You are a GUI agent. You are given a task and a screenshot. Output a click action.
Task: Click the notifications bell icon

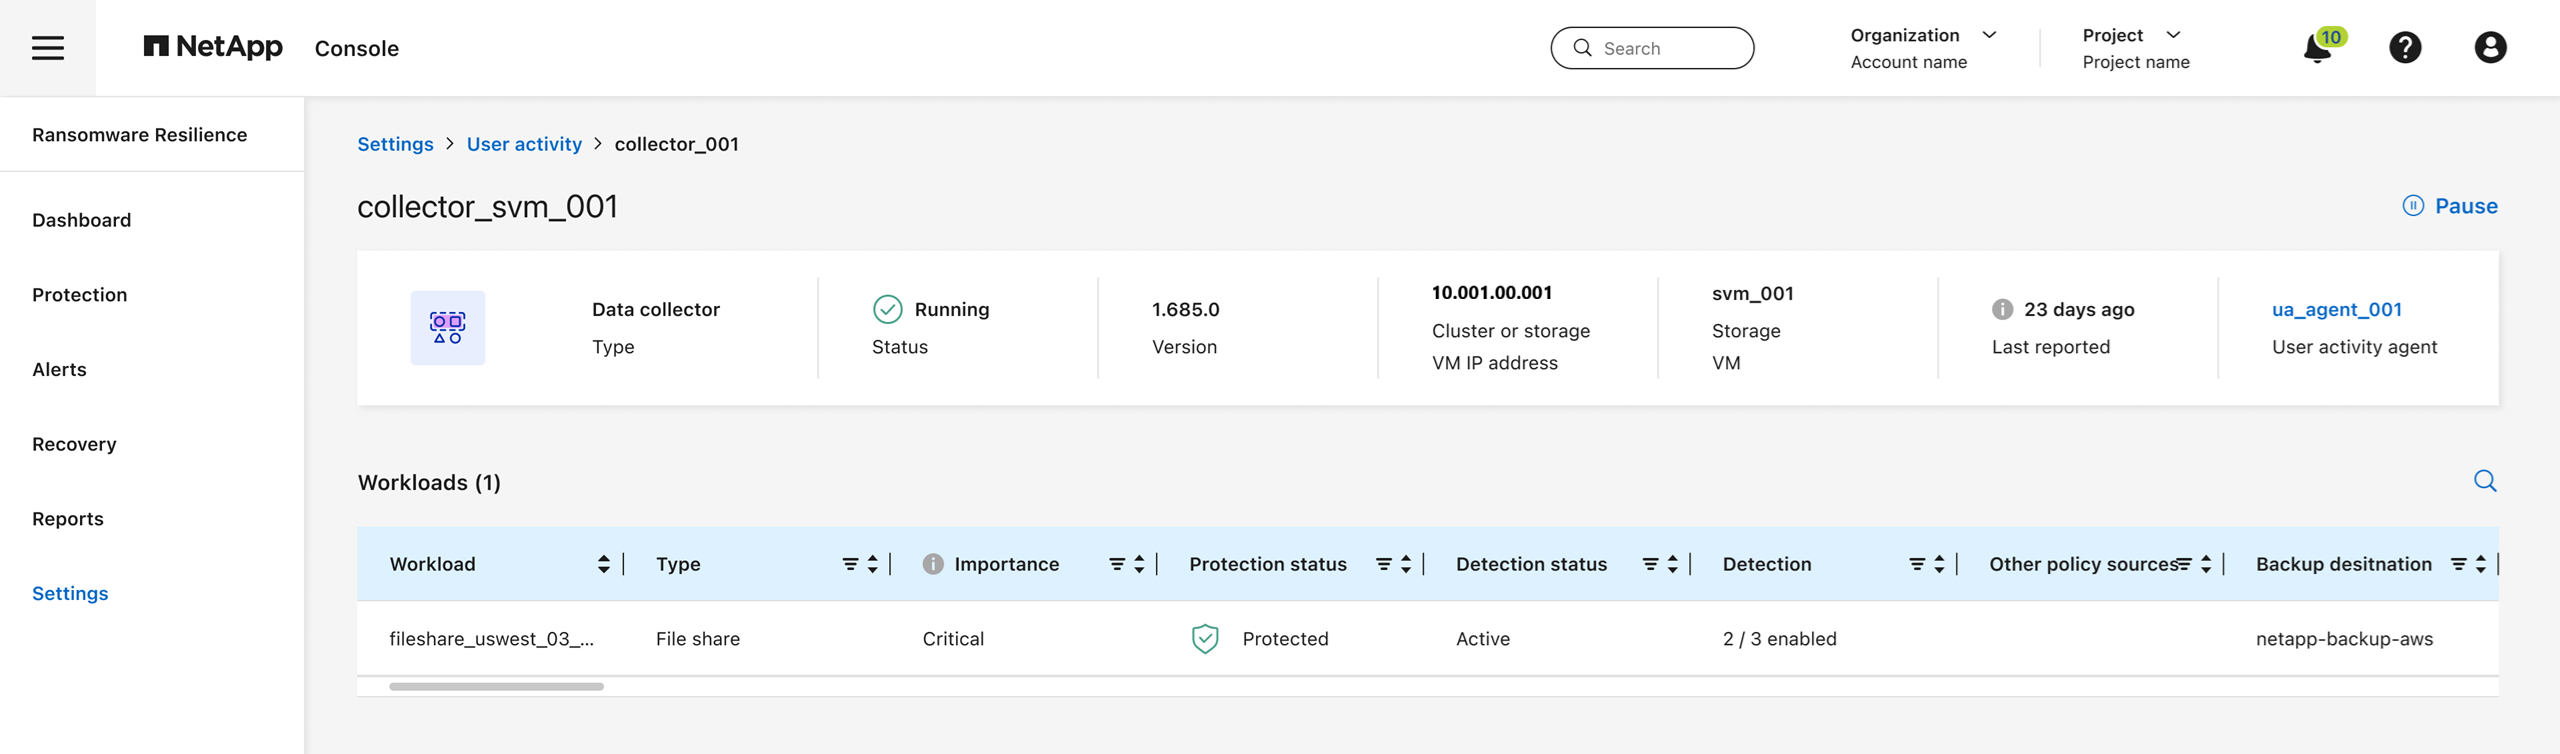[2316, 48]
